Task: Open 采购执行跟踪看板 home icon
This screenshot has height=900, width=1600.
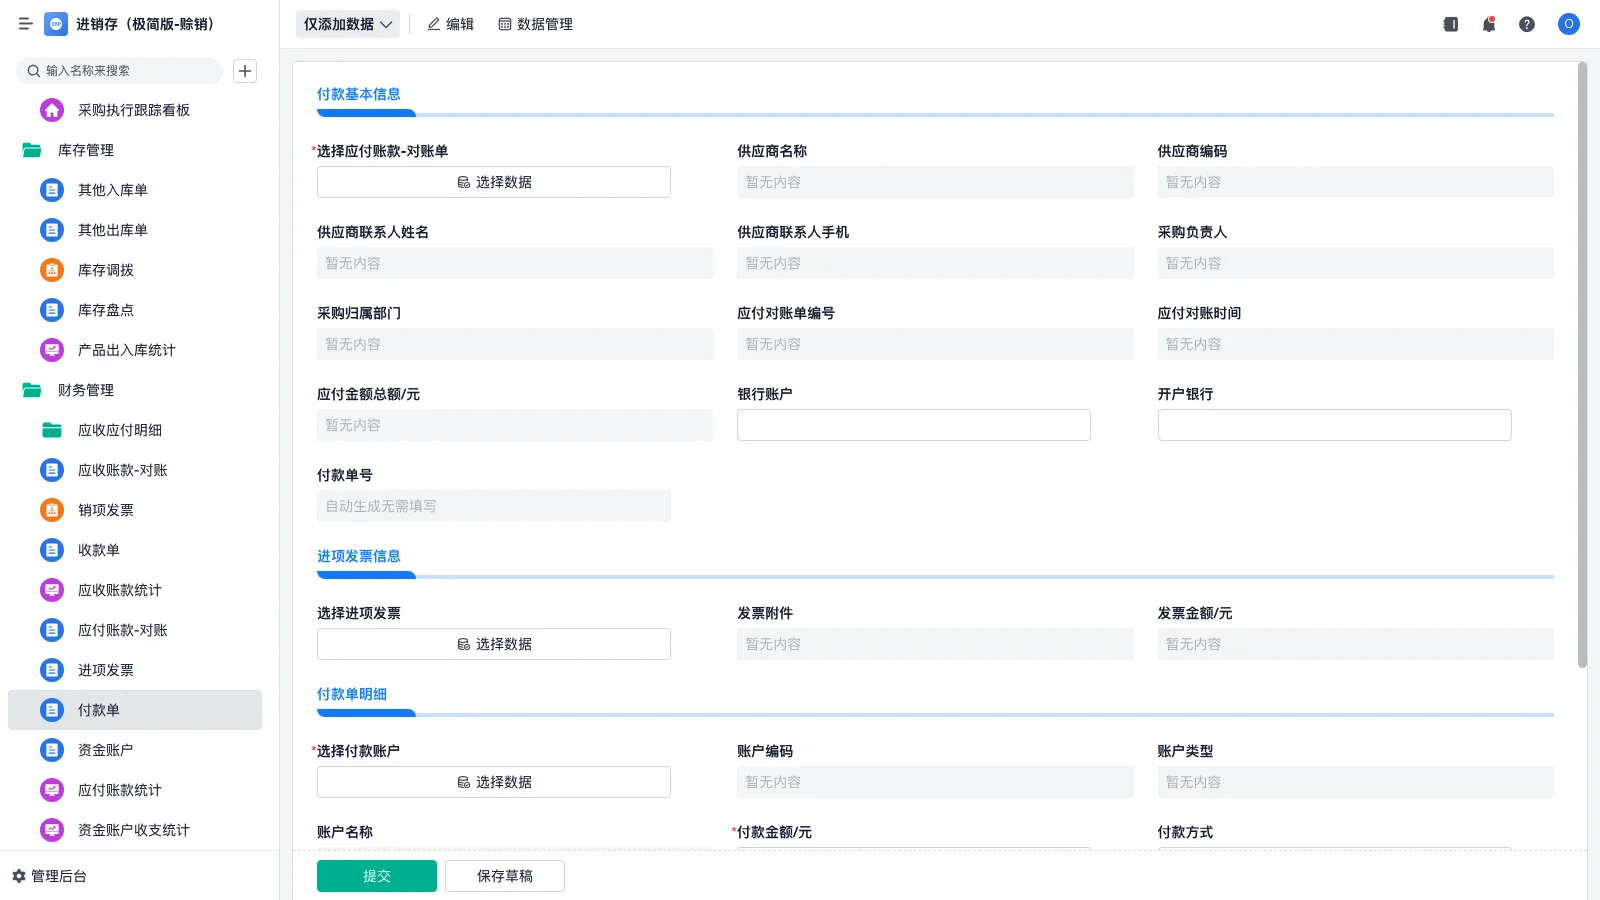Action: (x=52, y=110)
